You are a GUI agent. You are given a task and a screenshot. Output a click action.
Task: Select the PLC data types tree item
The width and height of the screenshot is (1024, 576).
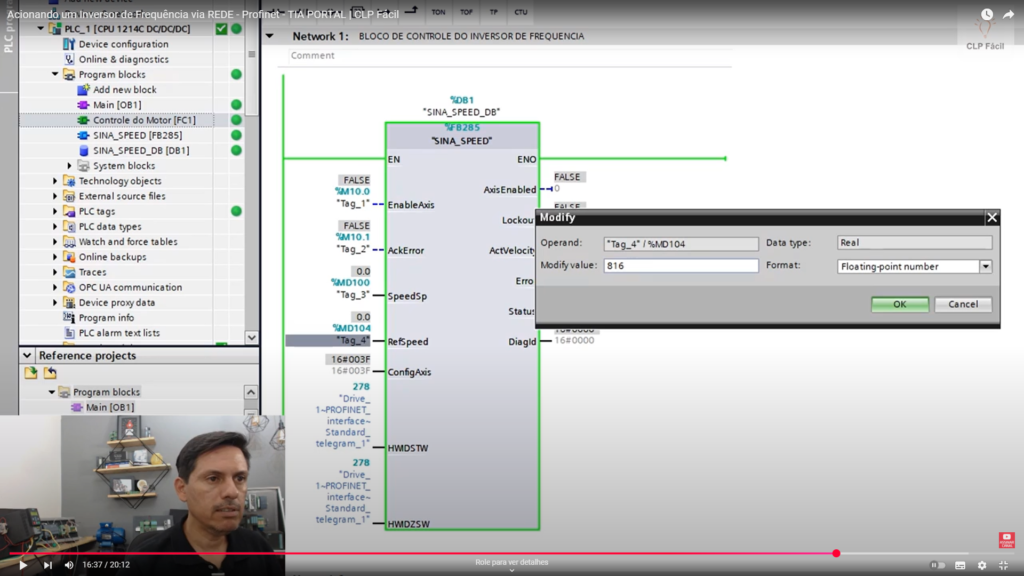[x=110, y=227]
